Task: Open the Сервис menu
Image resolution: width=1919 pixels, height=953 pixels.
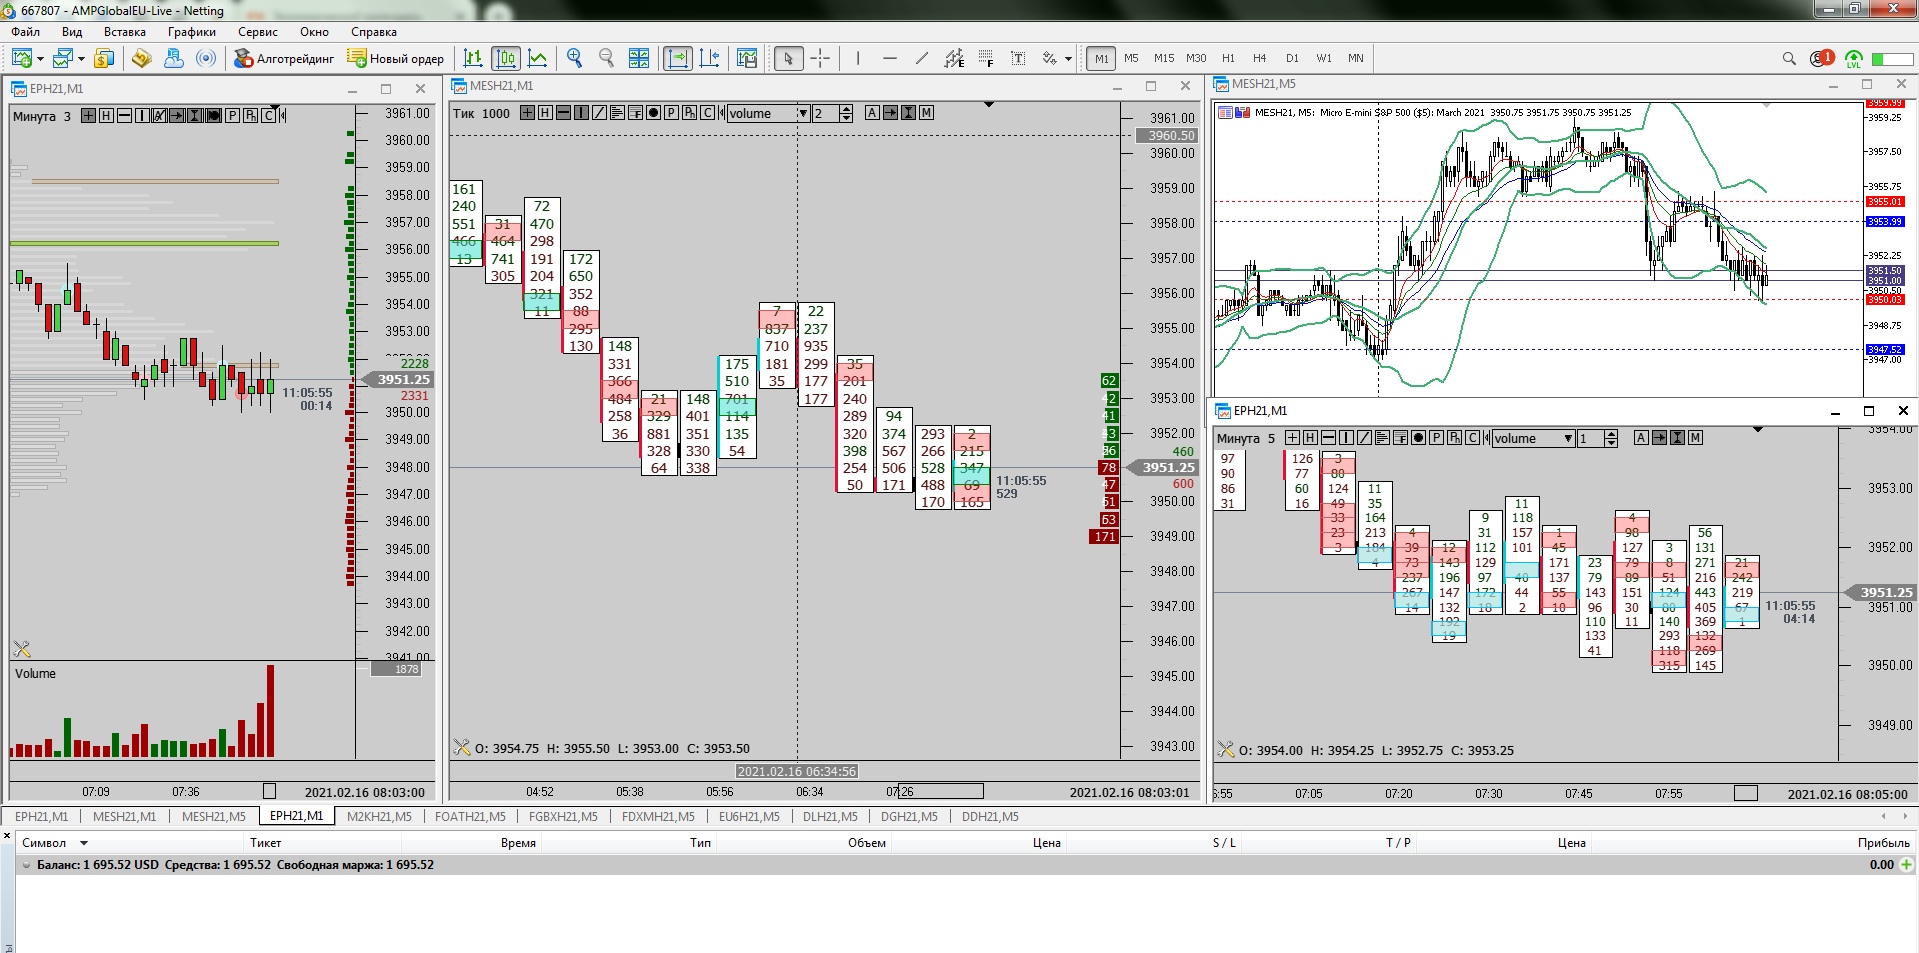Action: coord(258,32)
